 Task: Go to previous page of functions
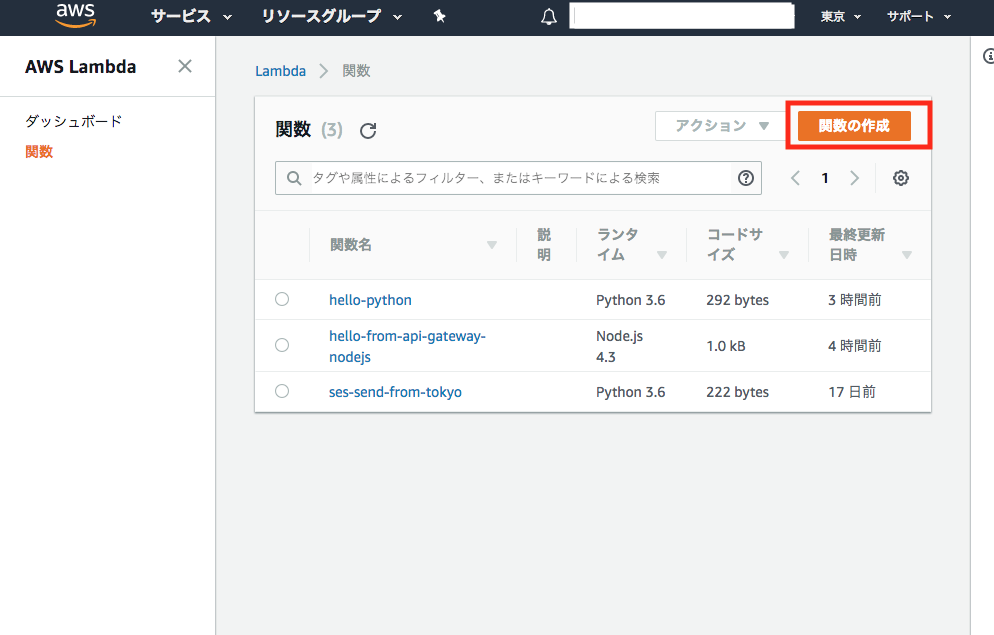click(795, 178)
